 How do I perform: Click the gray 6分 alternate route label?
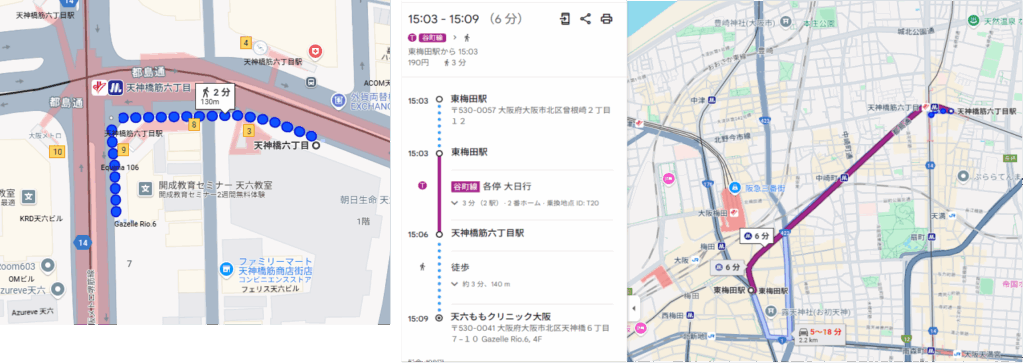point(727,267)
